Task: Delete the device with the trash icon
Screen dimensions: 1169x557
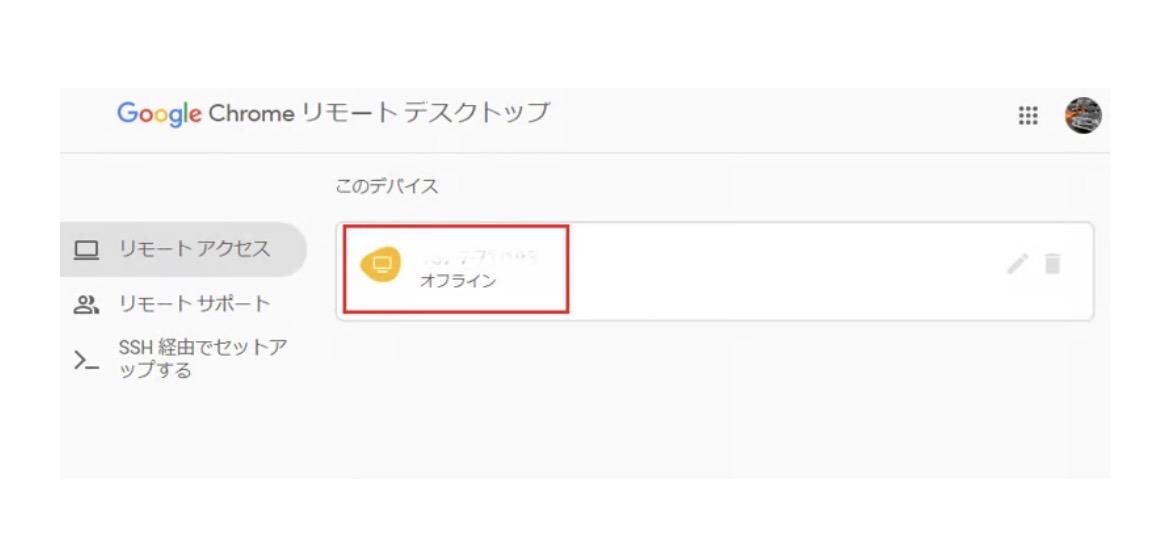Action: click(x=1052, y=264)
